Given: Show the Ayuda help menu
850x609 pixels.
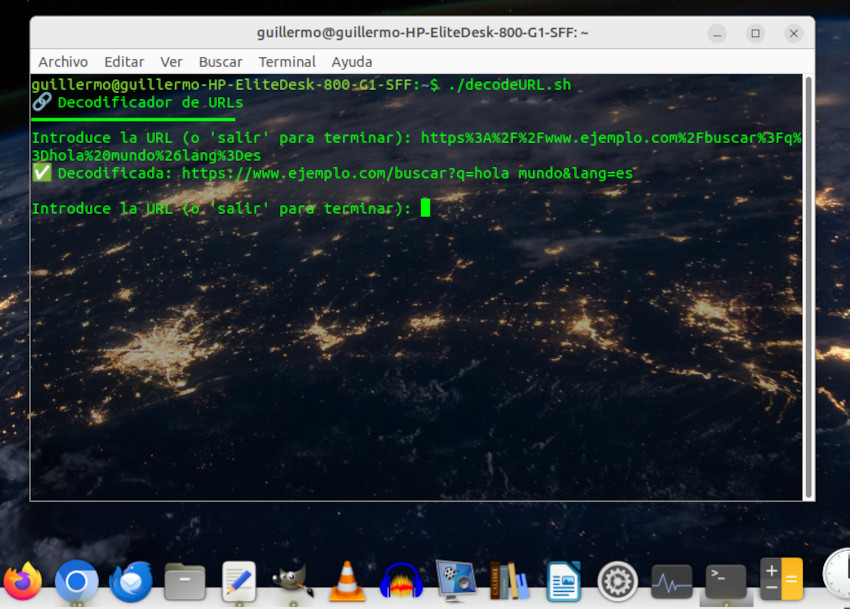Looking at the screenshot, I should [352, 62].
